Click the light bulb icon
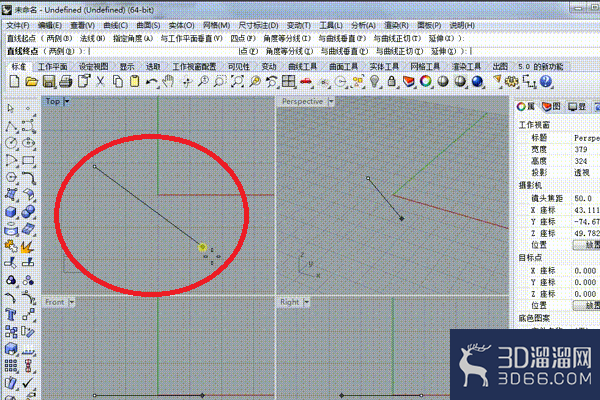The height and width of the screenshot is (400, 600). pos(375,81)
